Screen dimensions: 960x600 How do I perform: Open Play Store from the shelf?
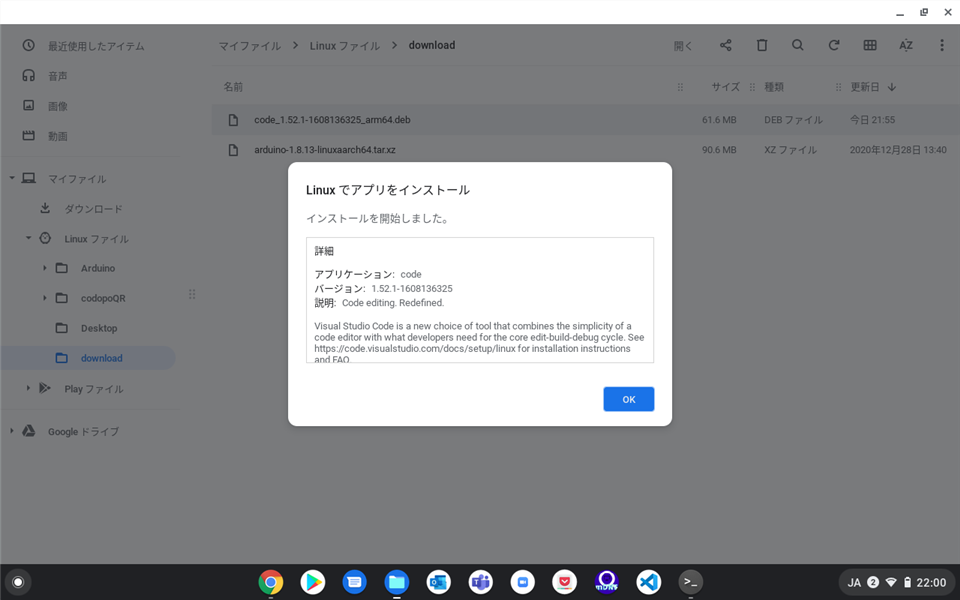(x=312, y=582)
